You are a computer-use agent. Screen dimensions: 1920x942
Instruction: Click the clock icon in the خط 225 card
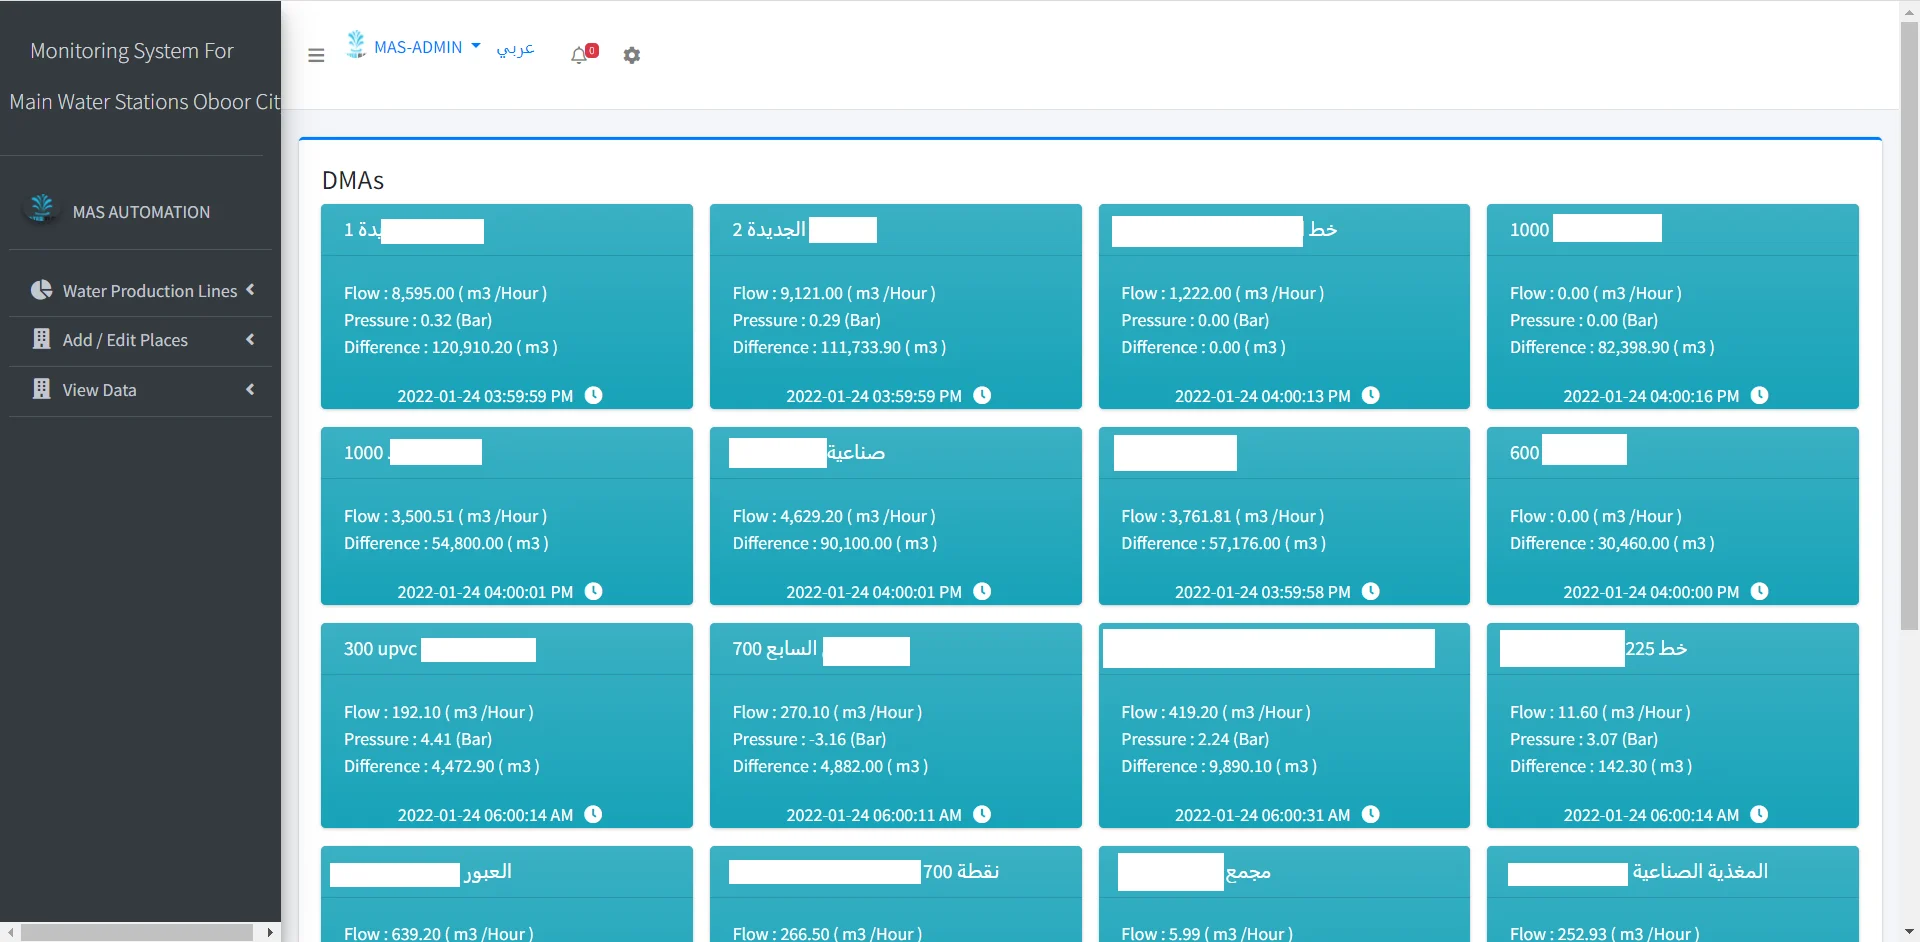[x=1760, y=814]
